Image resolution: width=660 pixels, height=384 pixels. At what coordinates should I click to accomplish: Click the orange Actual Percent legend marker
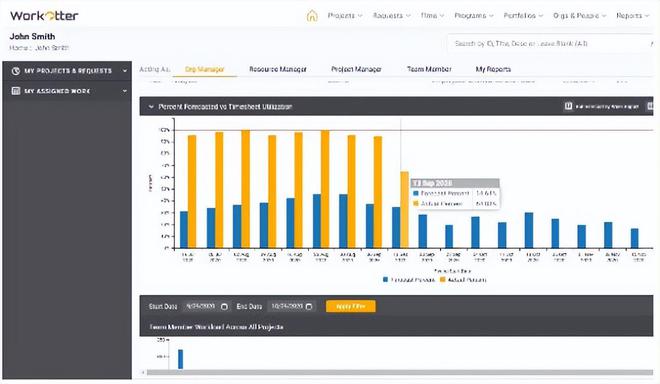coord(442,280)
